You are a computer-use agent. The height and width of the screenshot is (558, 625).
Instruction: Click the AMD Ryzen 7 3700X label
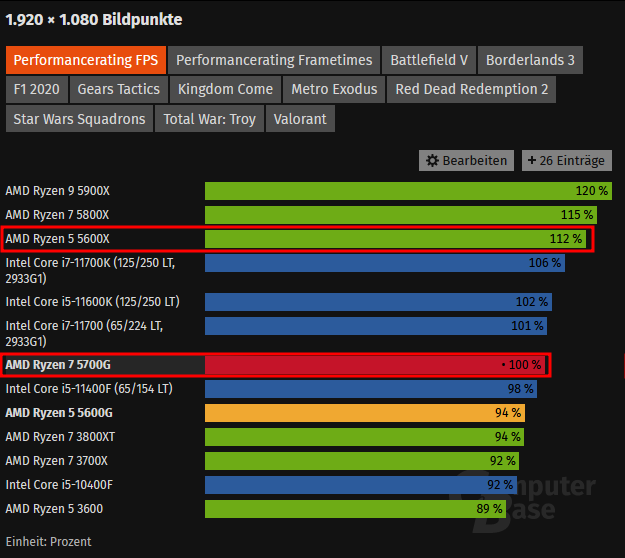[57, 461]
